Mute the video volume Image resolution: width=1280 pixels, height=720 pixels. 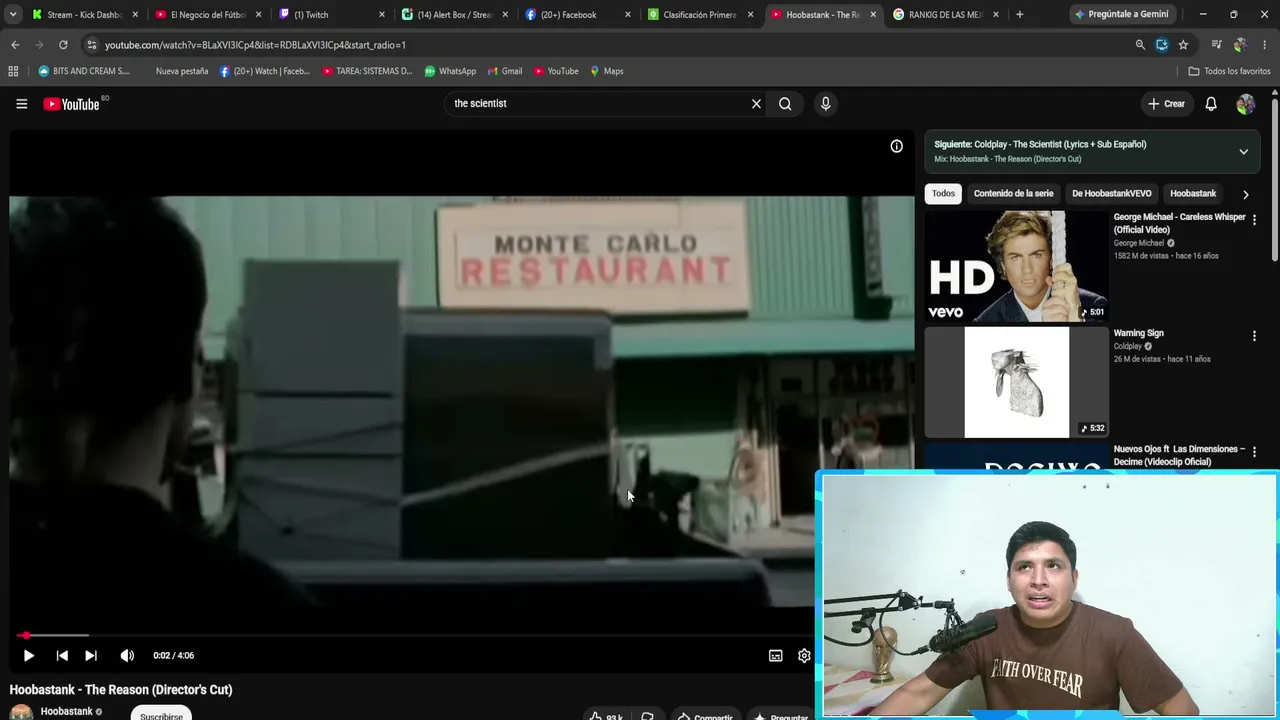(x=127, y=656)
